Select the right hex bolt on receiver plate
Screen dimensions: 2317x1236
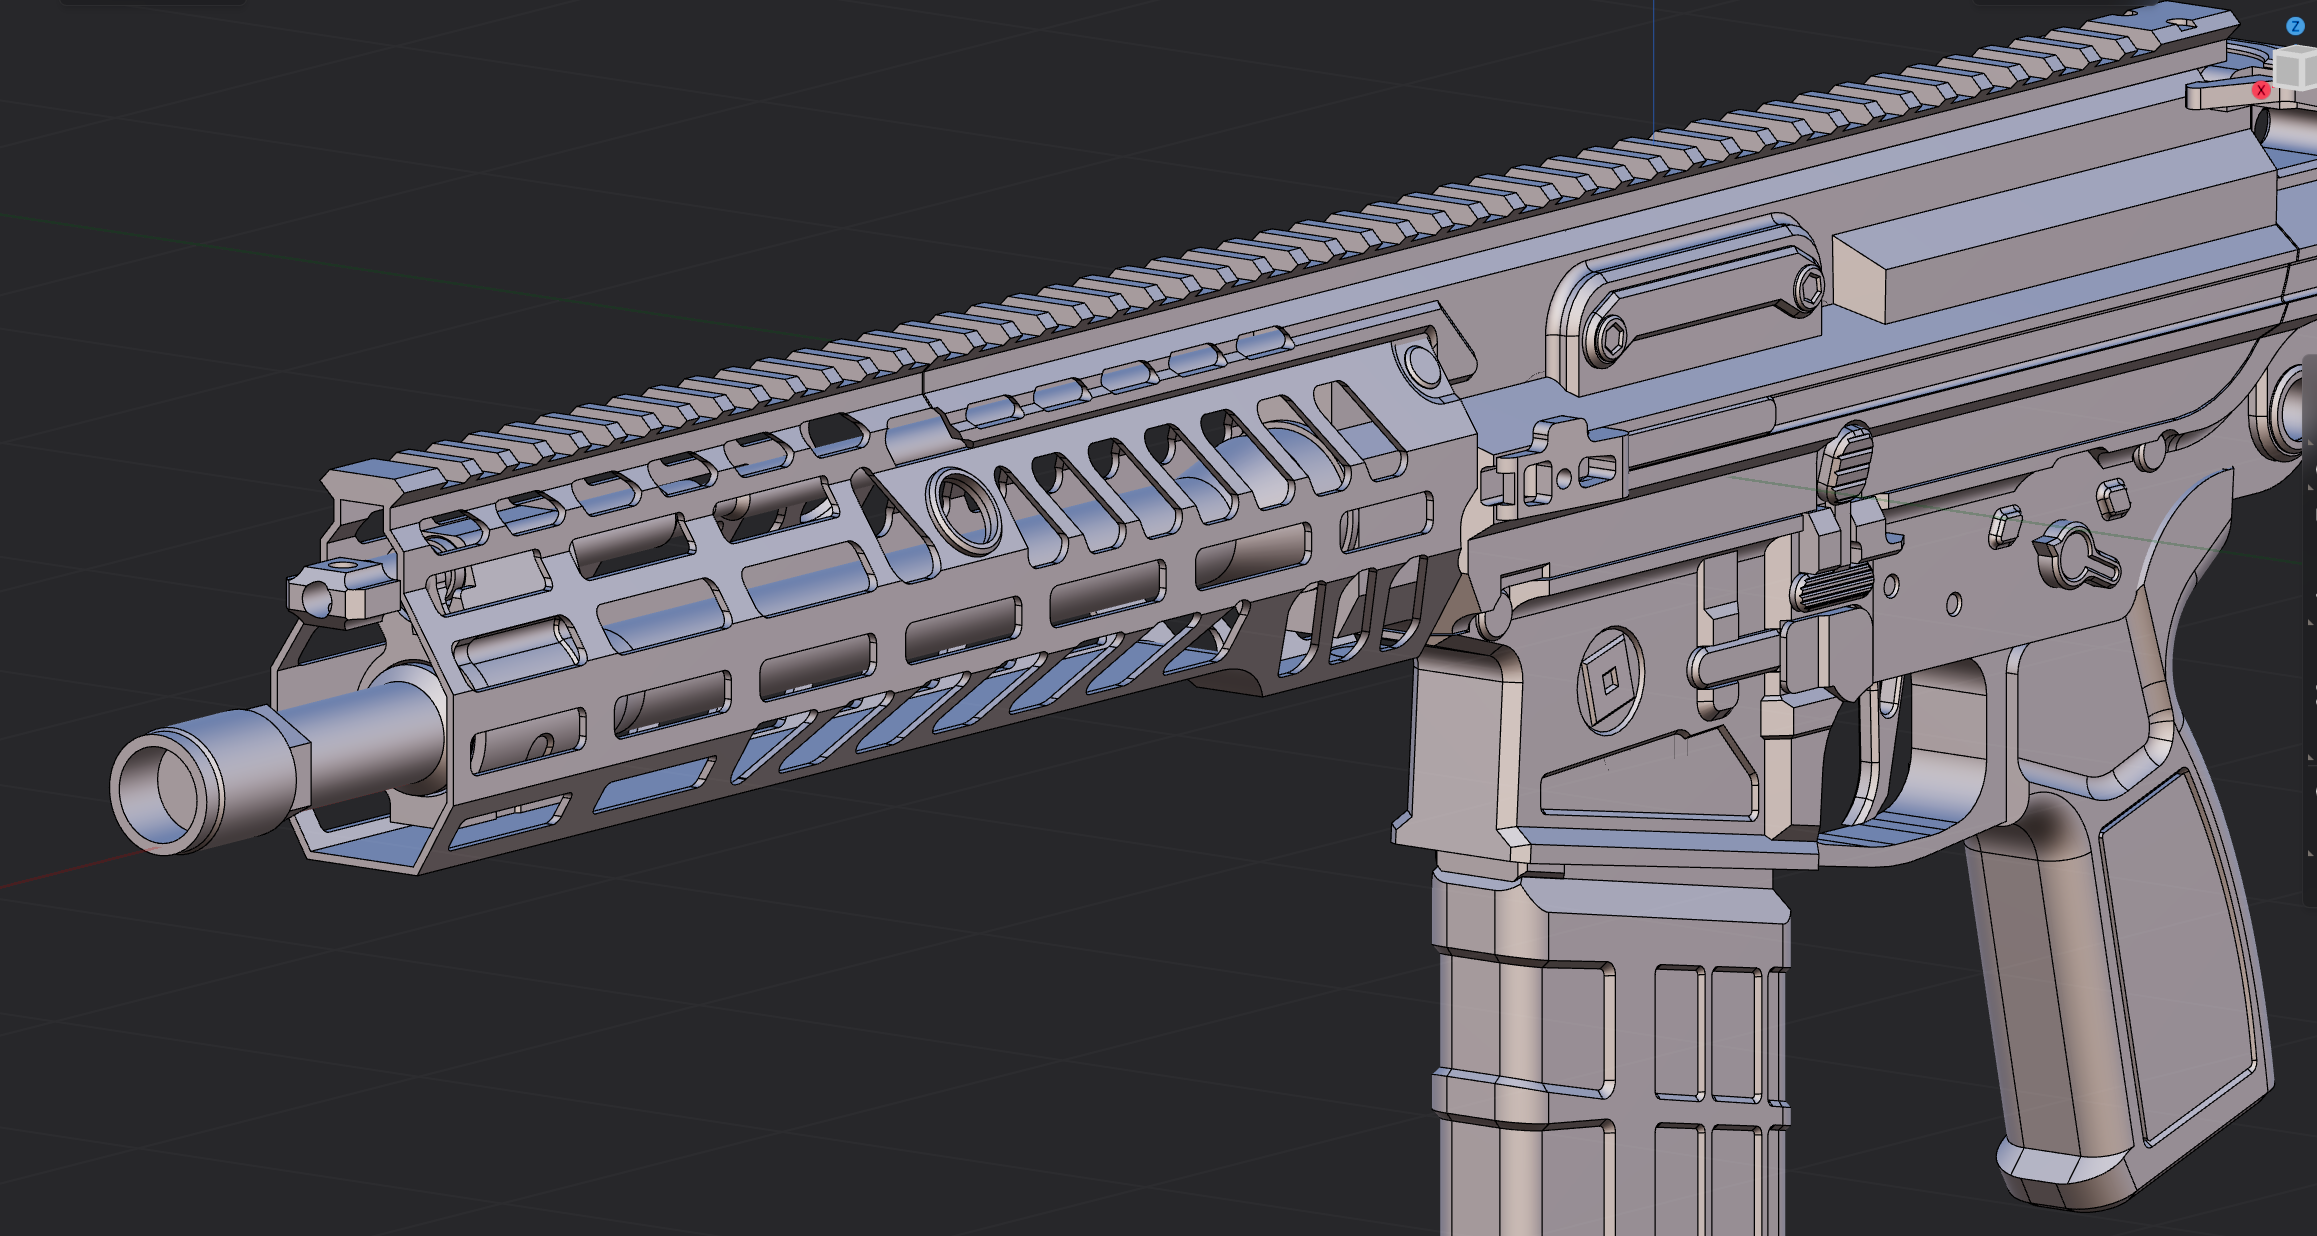coord(1808,288)
